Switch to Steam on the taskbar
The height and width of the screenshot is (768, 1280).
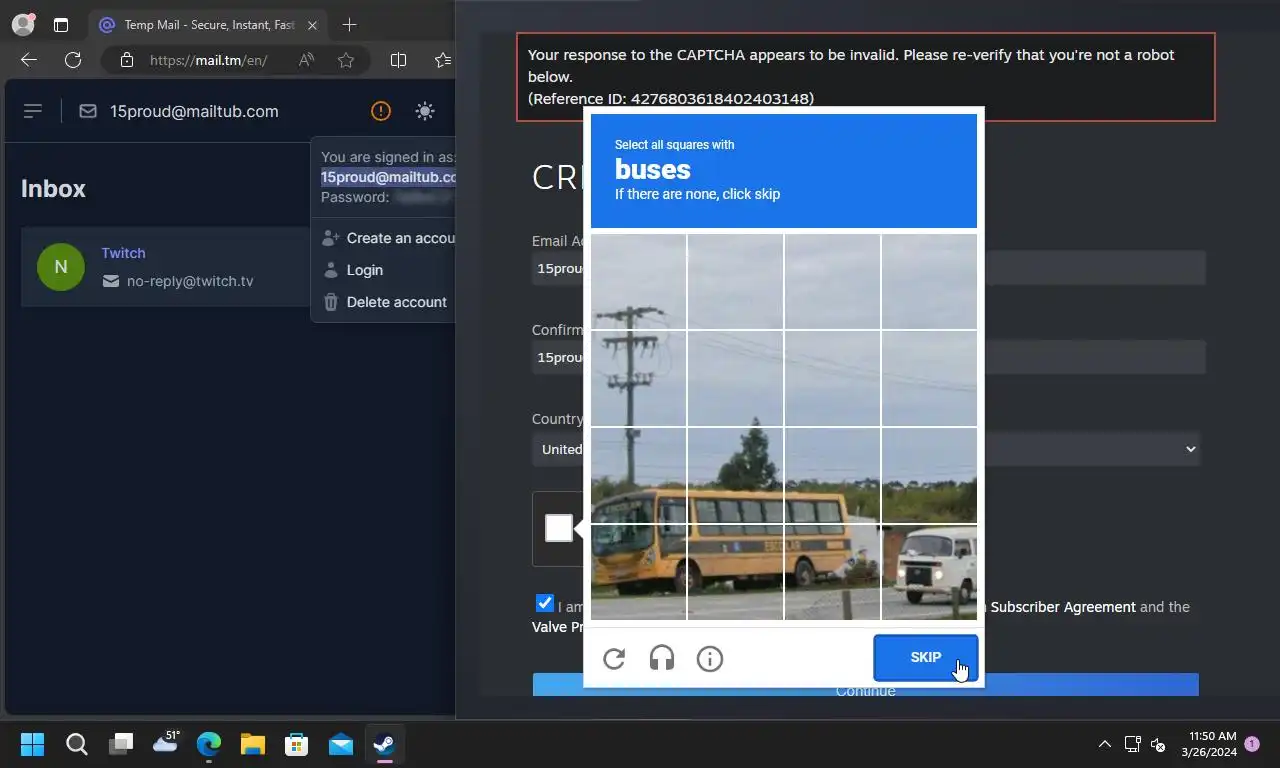[385, 744]
